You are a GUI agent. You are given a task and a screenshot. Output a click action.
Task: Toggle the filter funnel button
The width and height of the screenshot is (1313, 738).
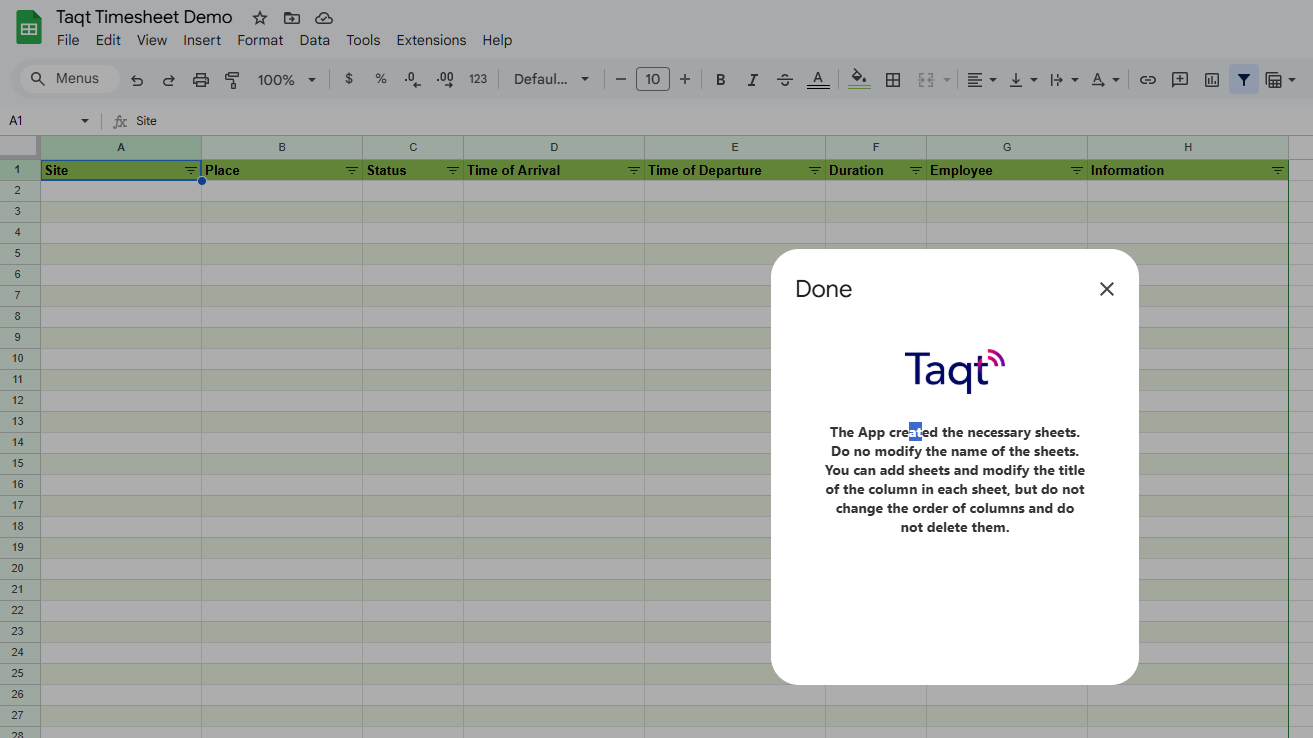[x=1244, y=79]
